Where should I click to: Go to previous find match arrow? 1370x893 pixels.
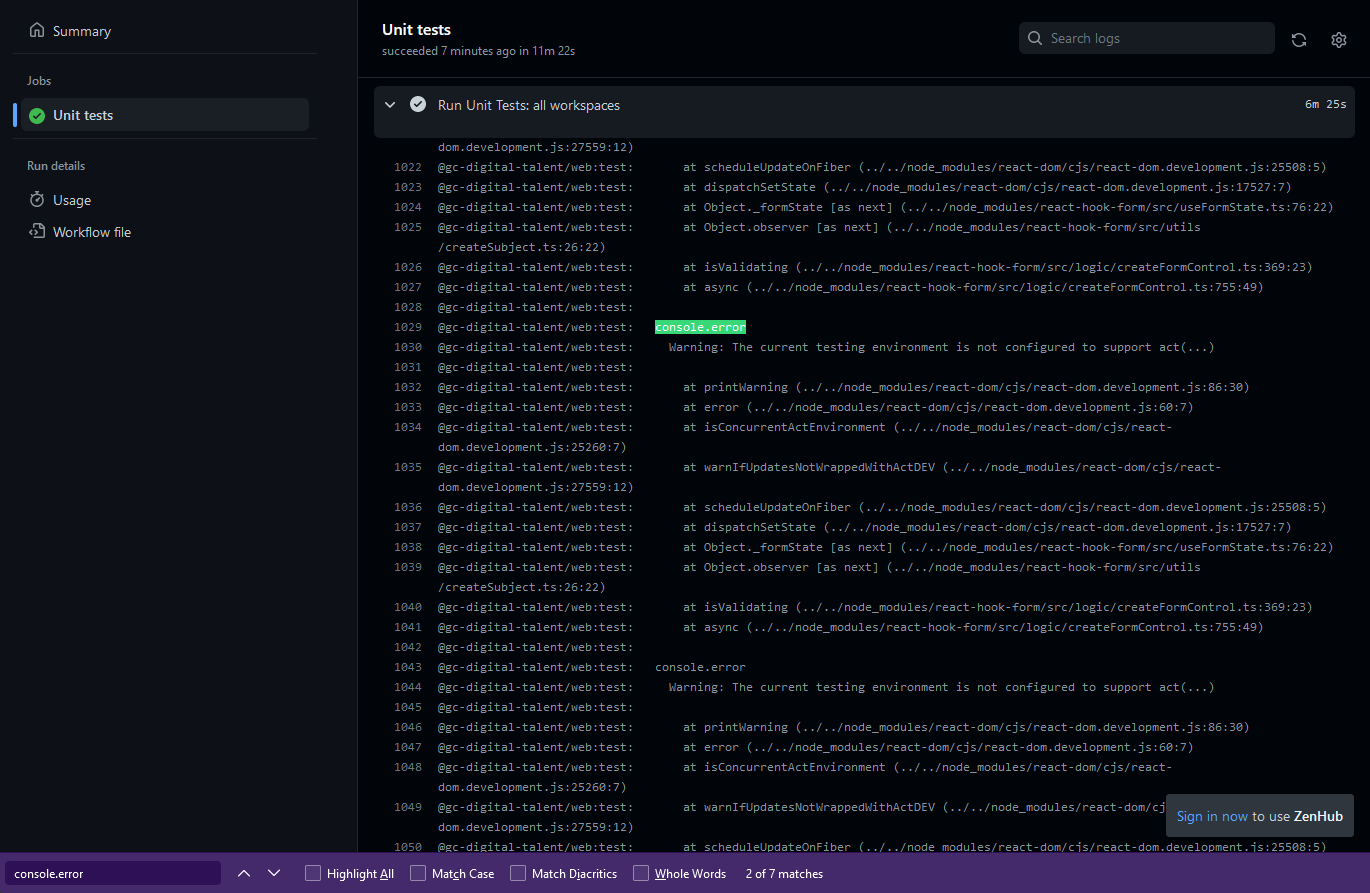point(244,873)
